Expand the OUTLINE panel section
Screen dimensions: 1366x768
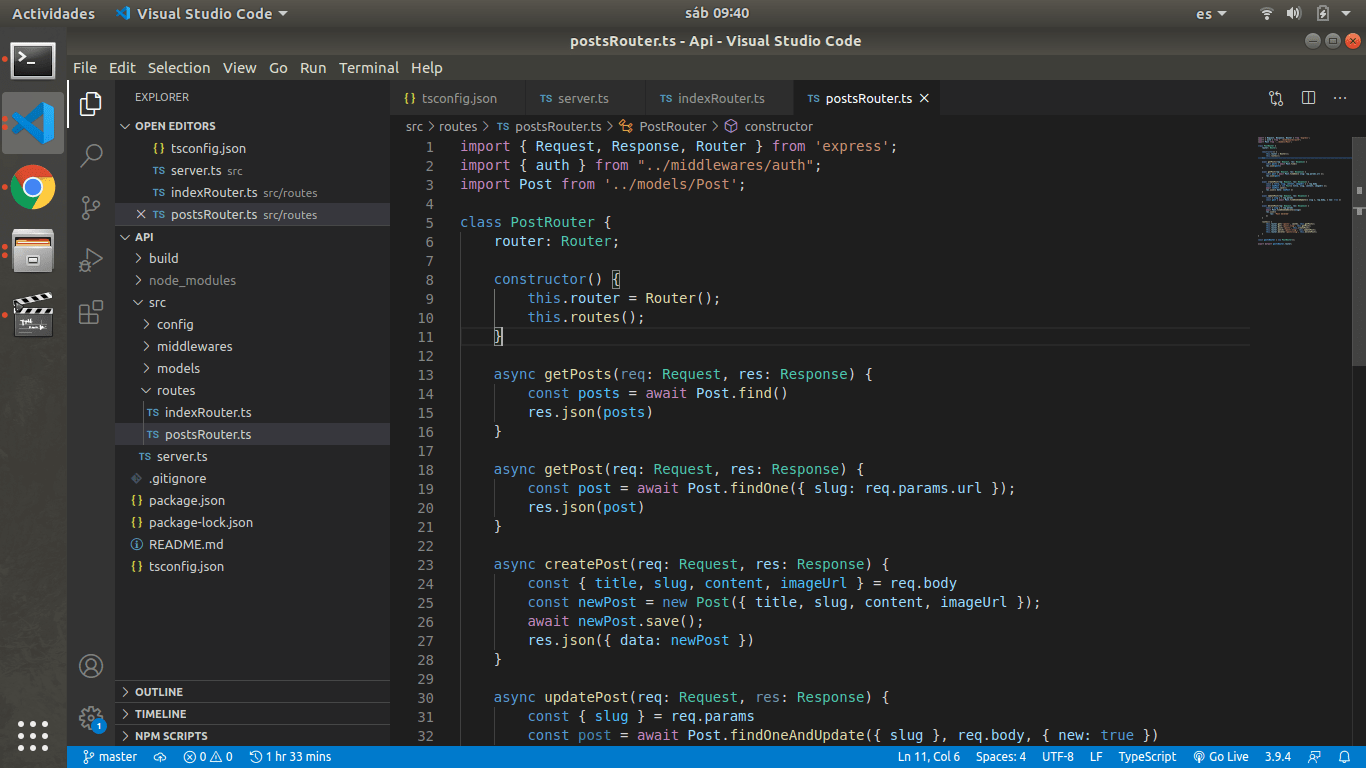tap(159, 692)
